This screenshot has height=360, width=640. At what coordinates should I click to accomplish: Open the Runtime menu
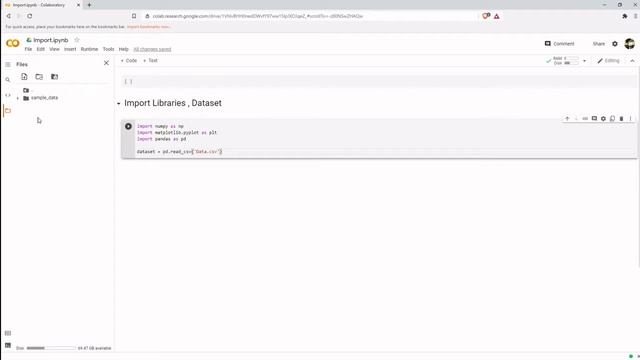(89, 49)
